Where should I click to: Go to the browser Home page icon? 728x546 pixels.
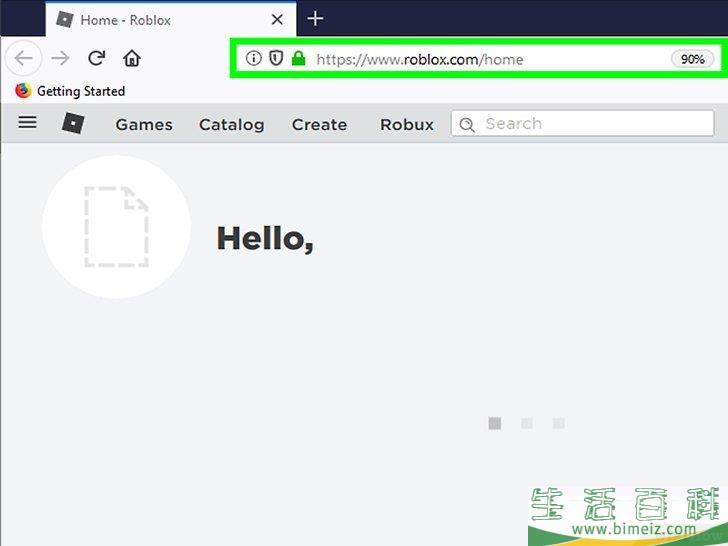132,58
